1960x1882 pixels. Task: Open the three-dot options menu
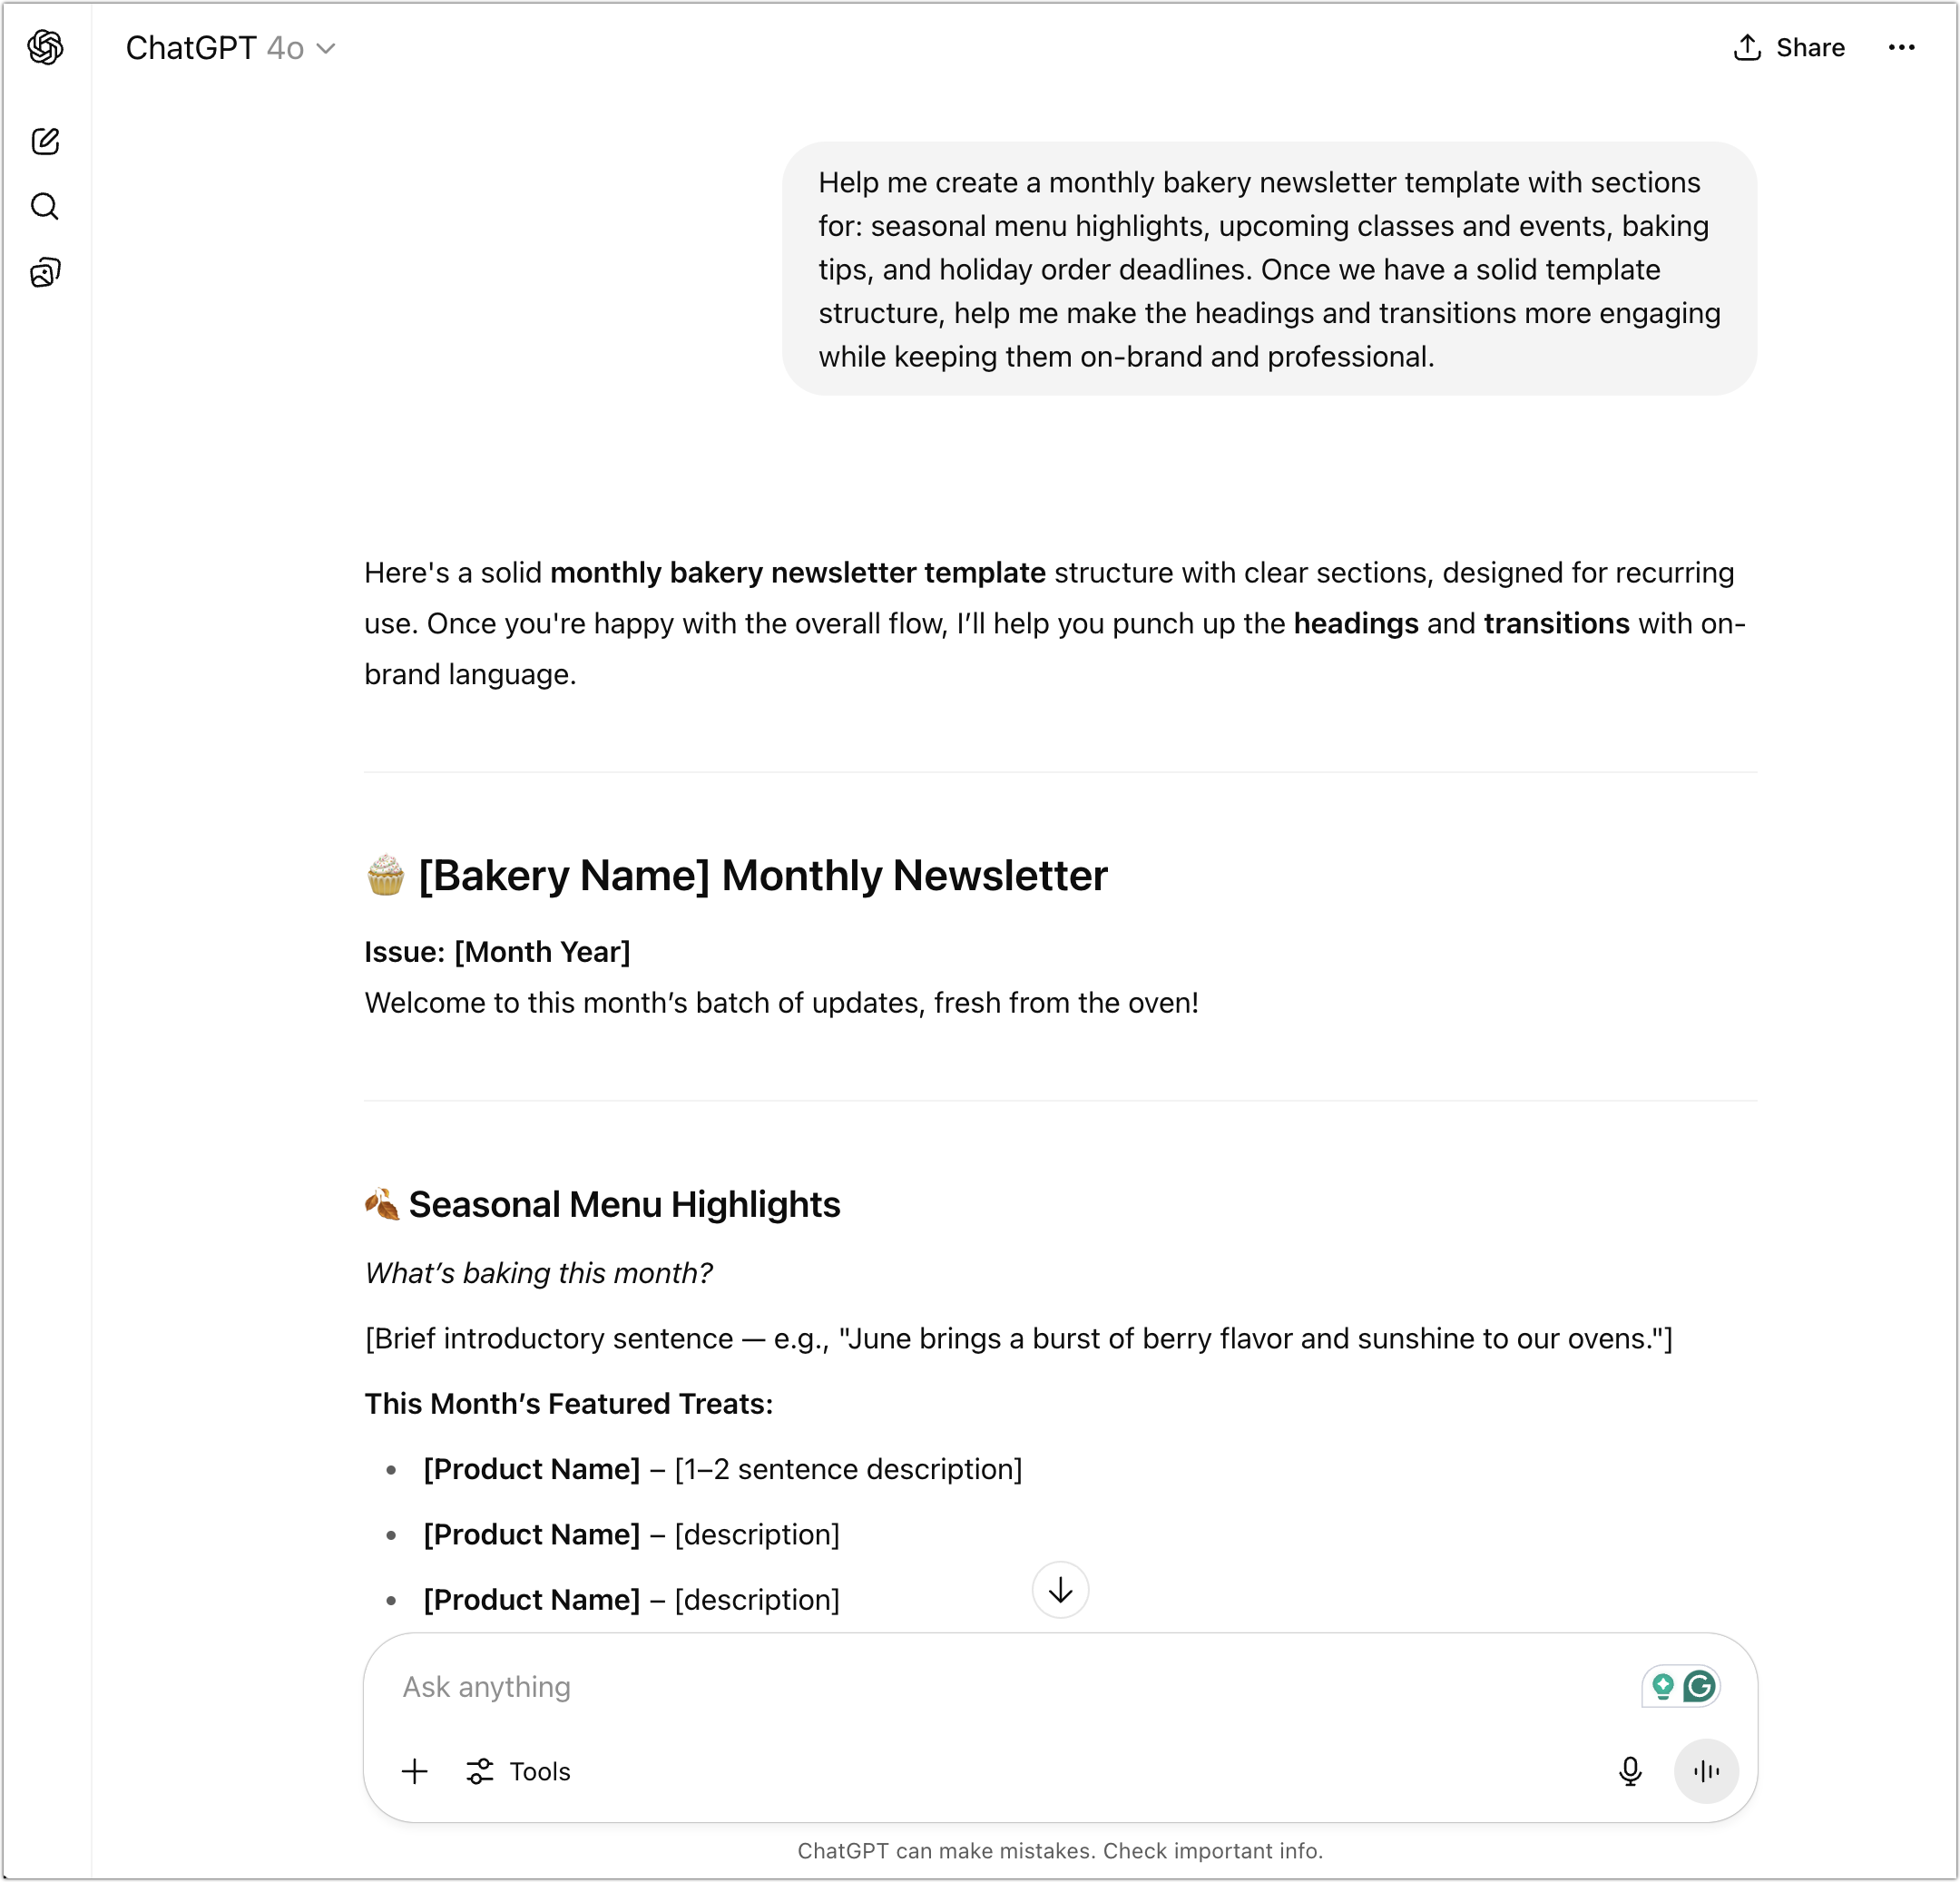1901,47
